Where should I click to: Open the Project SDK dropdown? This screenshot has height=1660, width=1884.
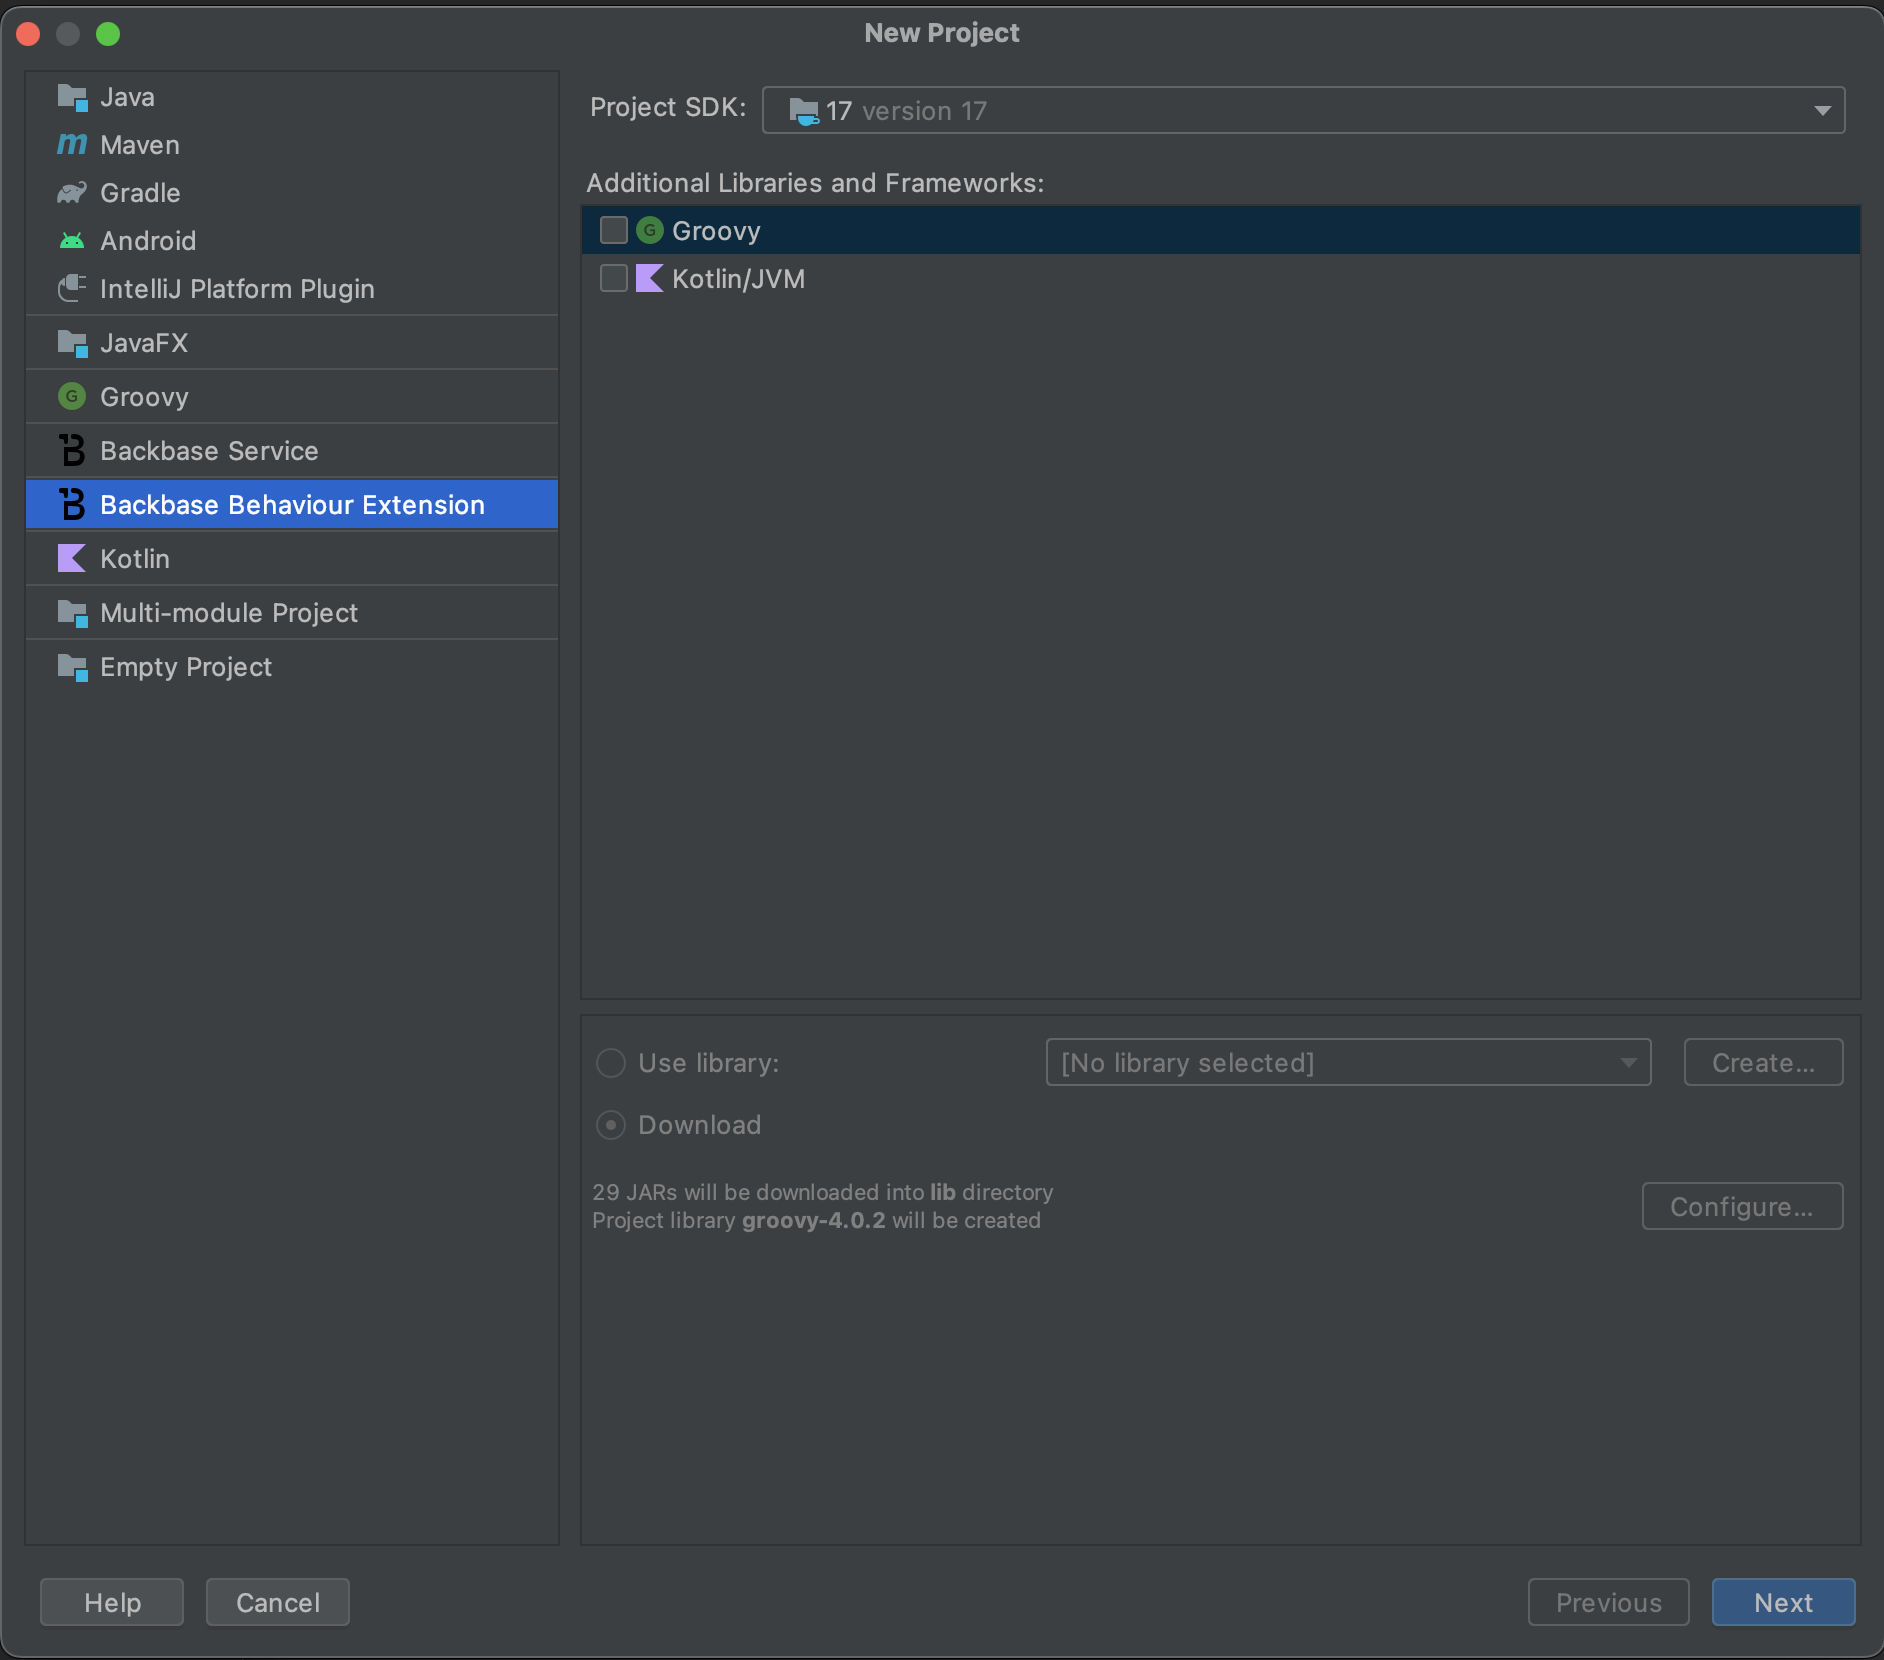[1303, 110]
